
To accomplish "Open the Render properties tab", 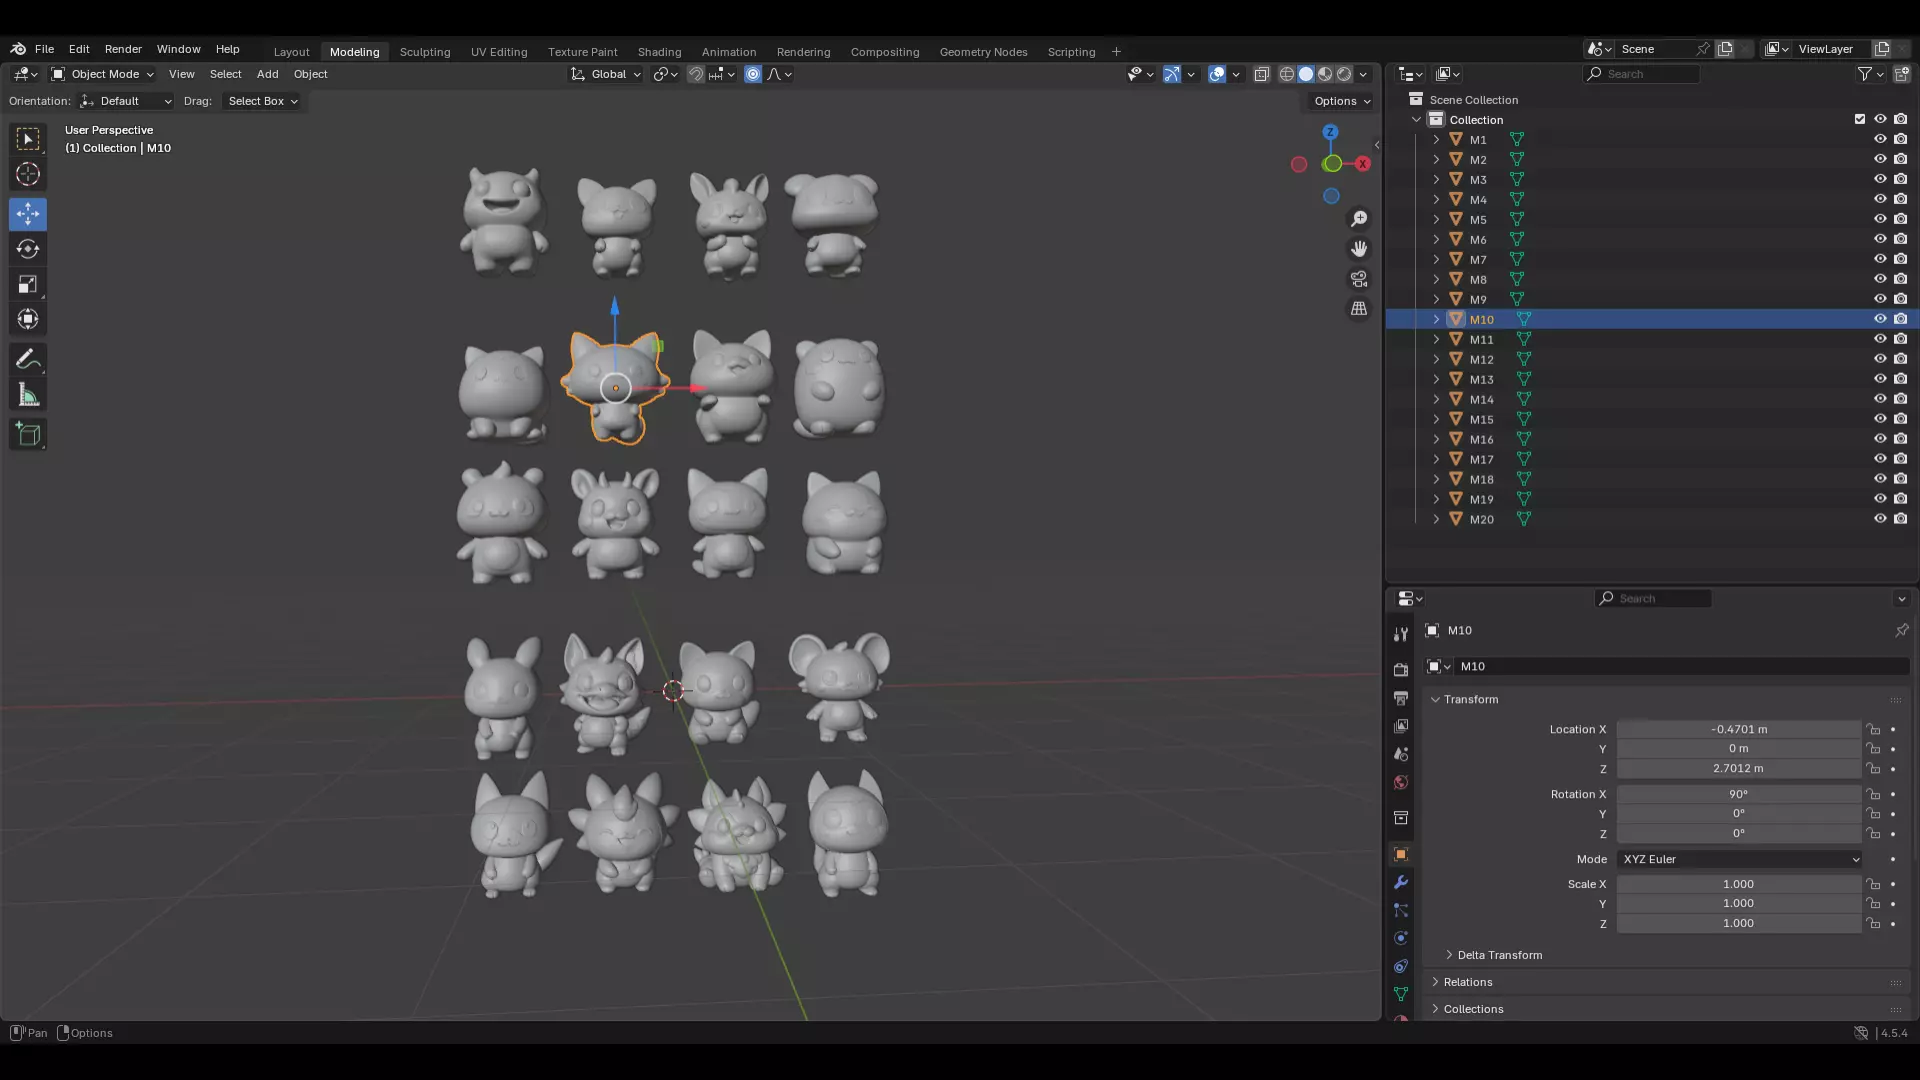I will pyautogui.click(x=1401, y=669).
